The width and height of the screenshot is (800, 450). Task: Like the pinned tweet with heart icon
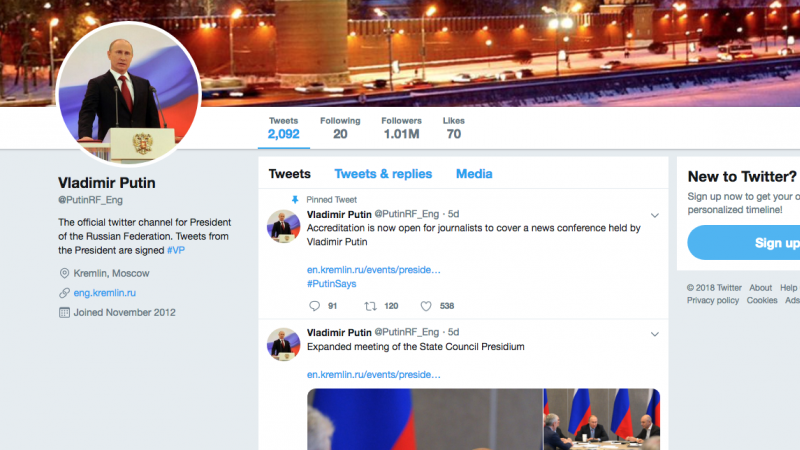coord(426,306)
